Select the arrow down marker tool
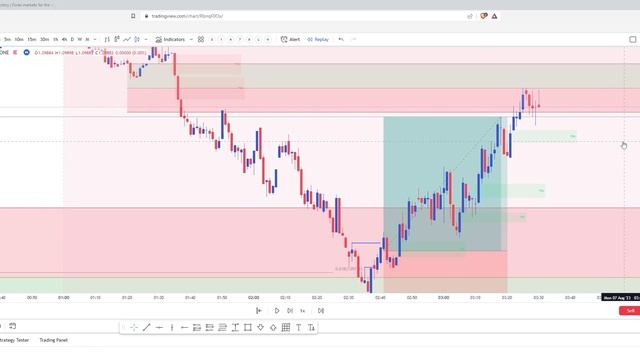 (260, 327)
